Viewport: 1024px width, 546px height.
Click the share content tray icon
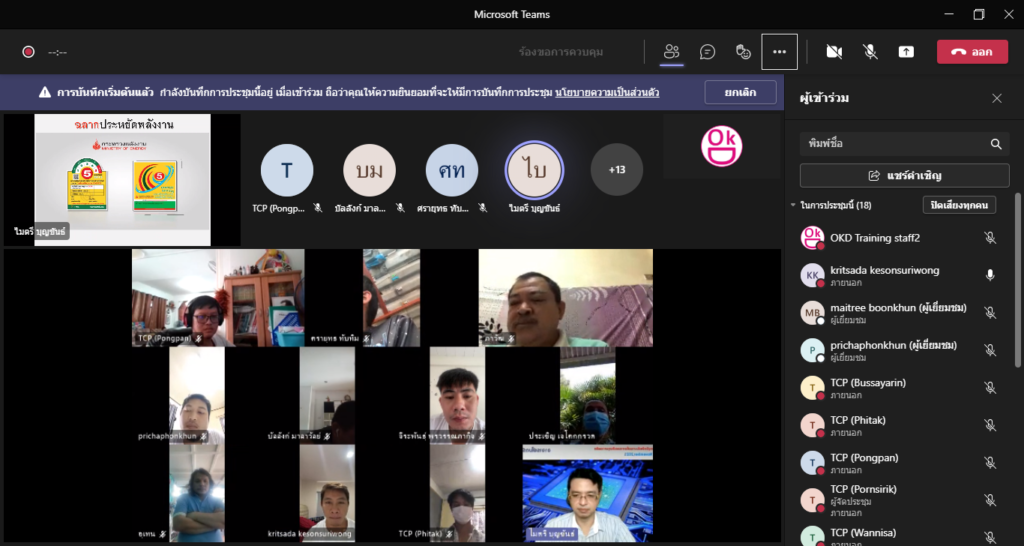906,52
